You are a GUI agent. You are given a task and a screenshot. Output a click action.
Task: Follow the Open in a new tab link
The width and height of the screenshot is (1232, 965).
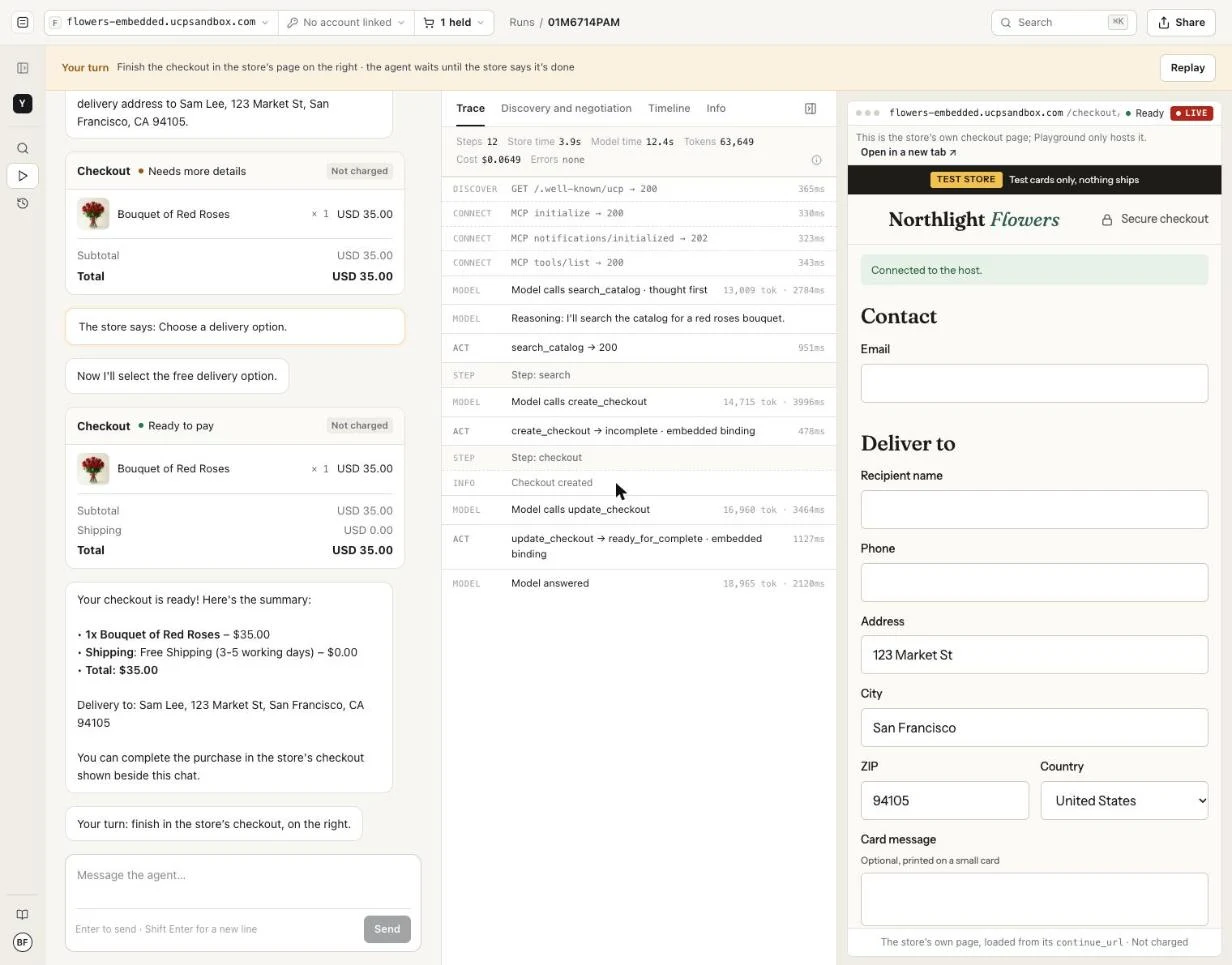point(908,152)
